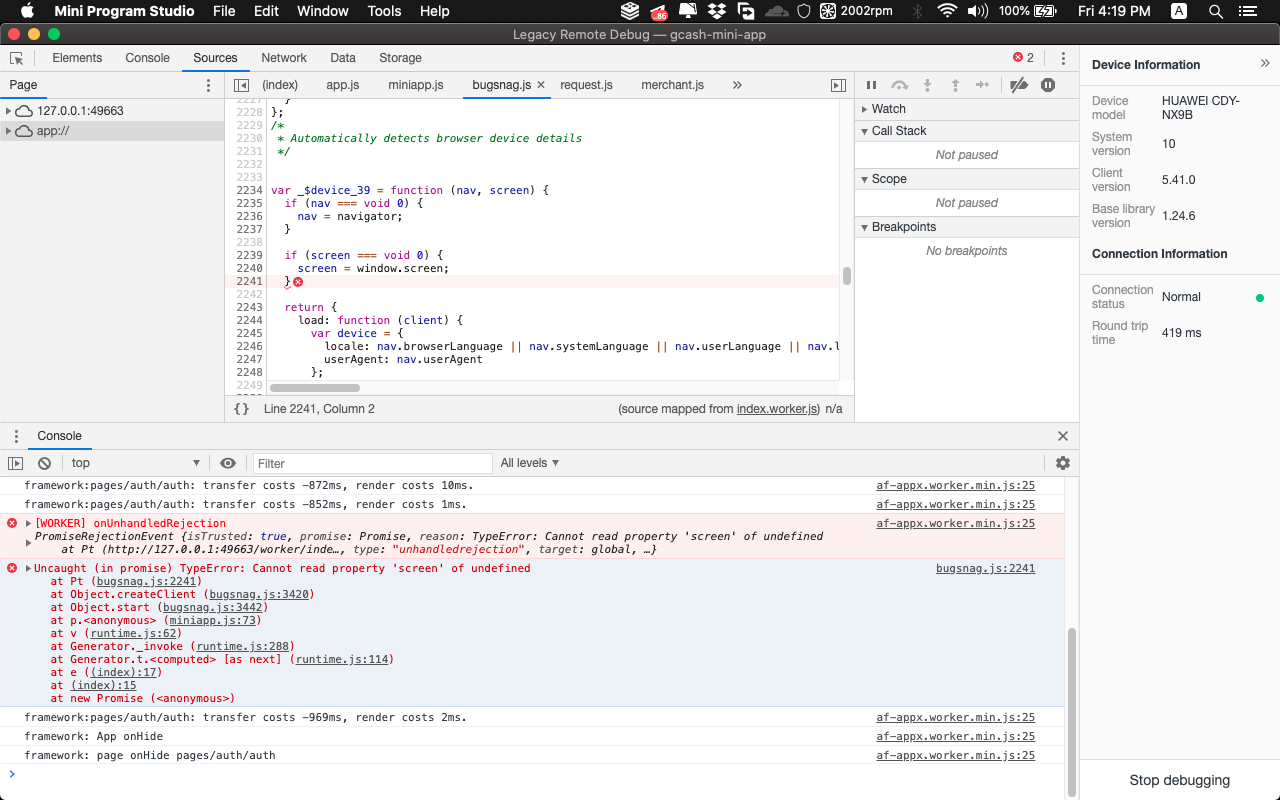Screen dimensions: 1280x800
Task: Hide the file navigator pane
Action: (241, 85)
